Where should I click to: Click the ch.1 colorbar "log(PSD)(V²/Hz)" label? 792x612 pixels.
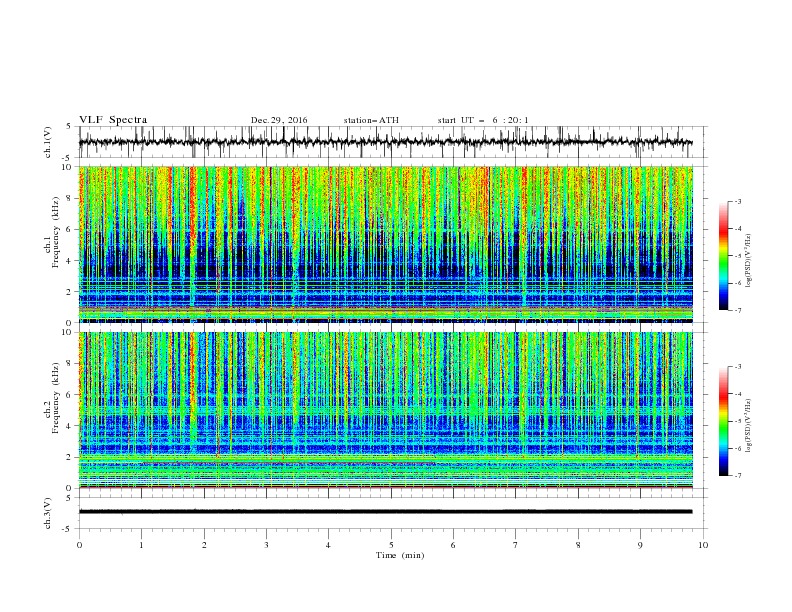(749, 261)
